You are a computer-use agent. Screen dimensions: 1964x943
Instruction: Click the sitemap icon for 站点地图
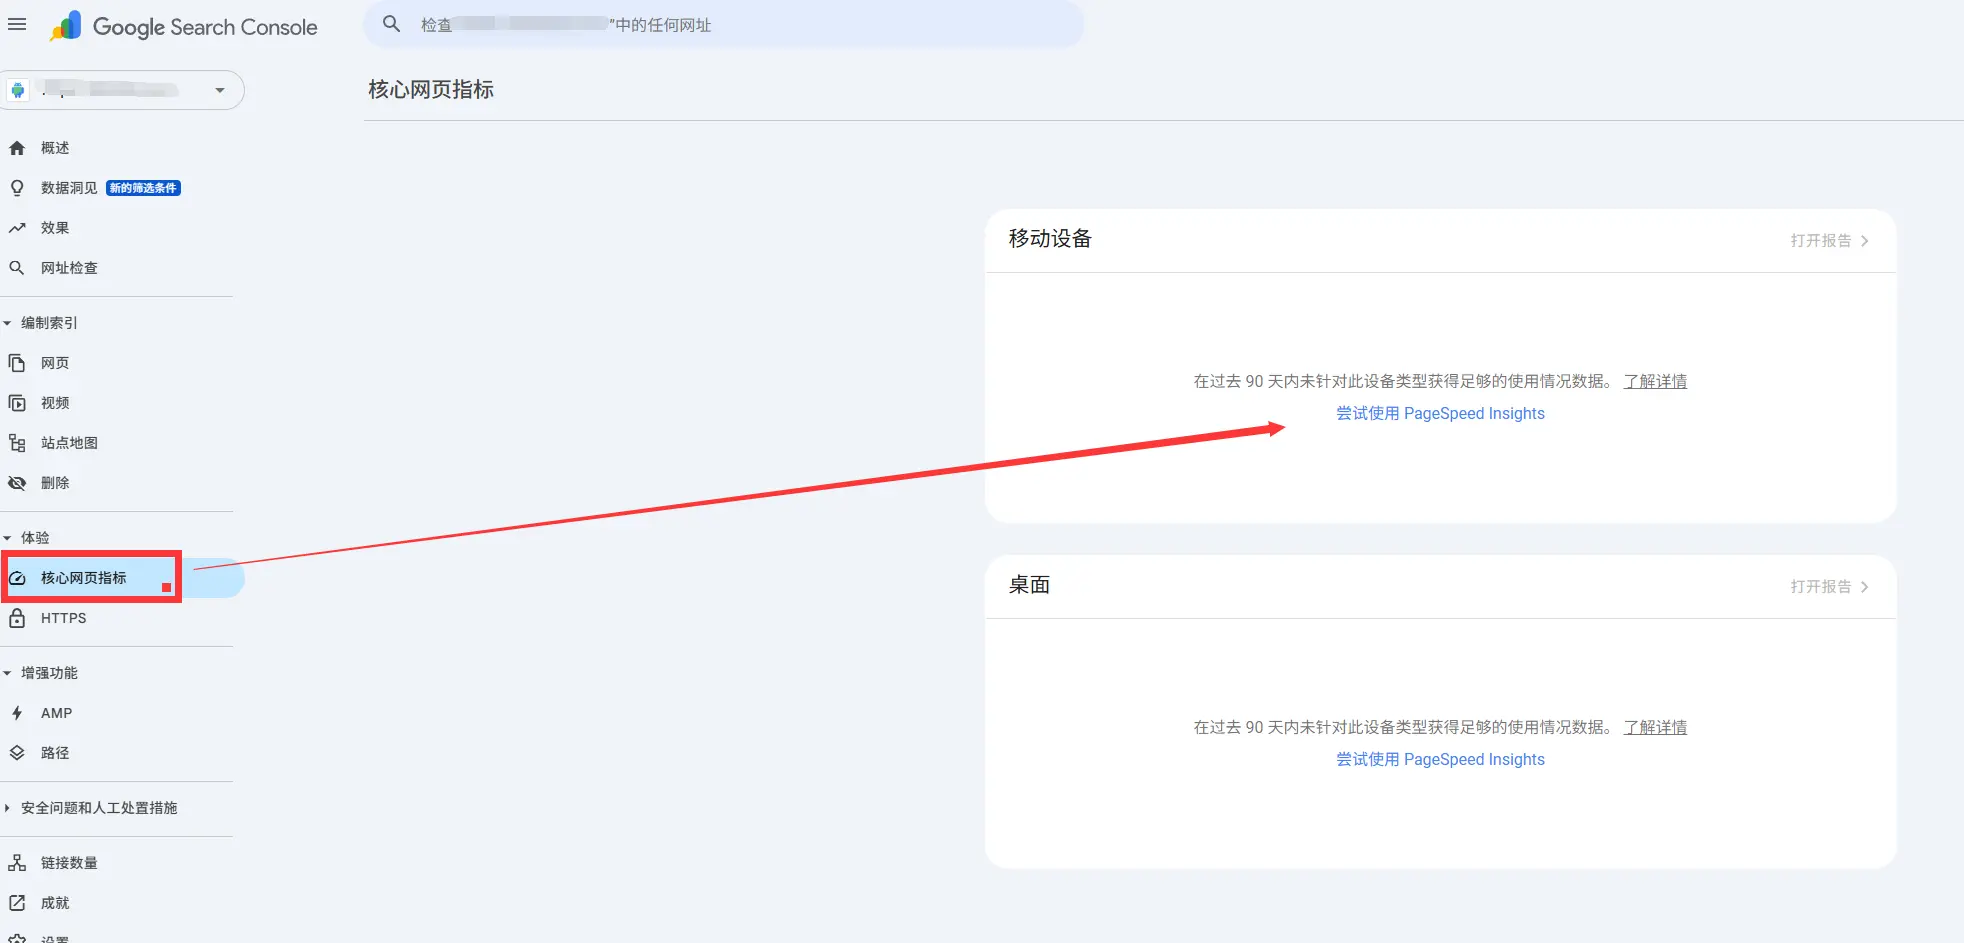pos(17,443)
